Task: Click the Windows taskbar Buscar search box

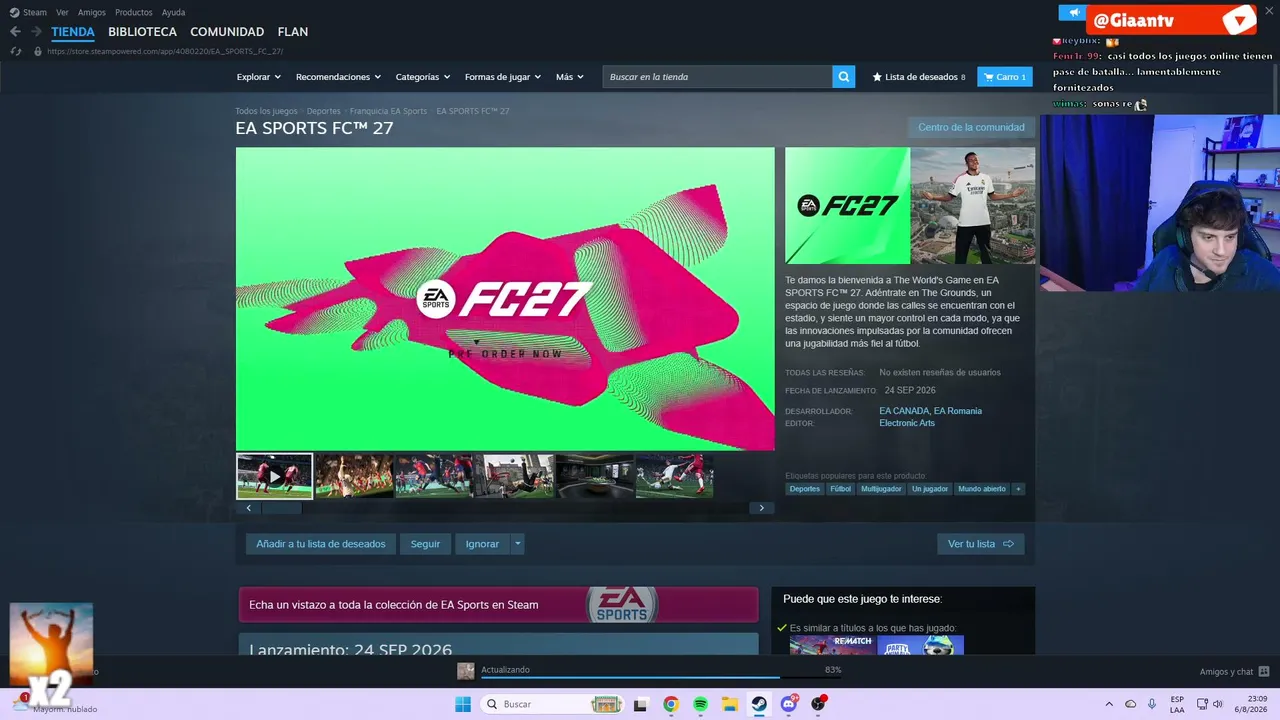Action: (x=553, y=704)
